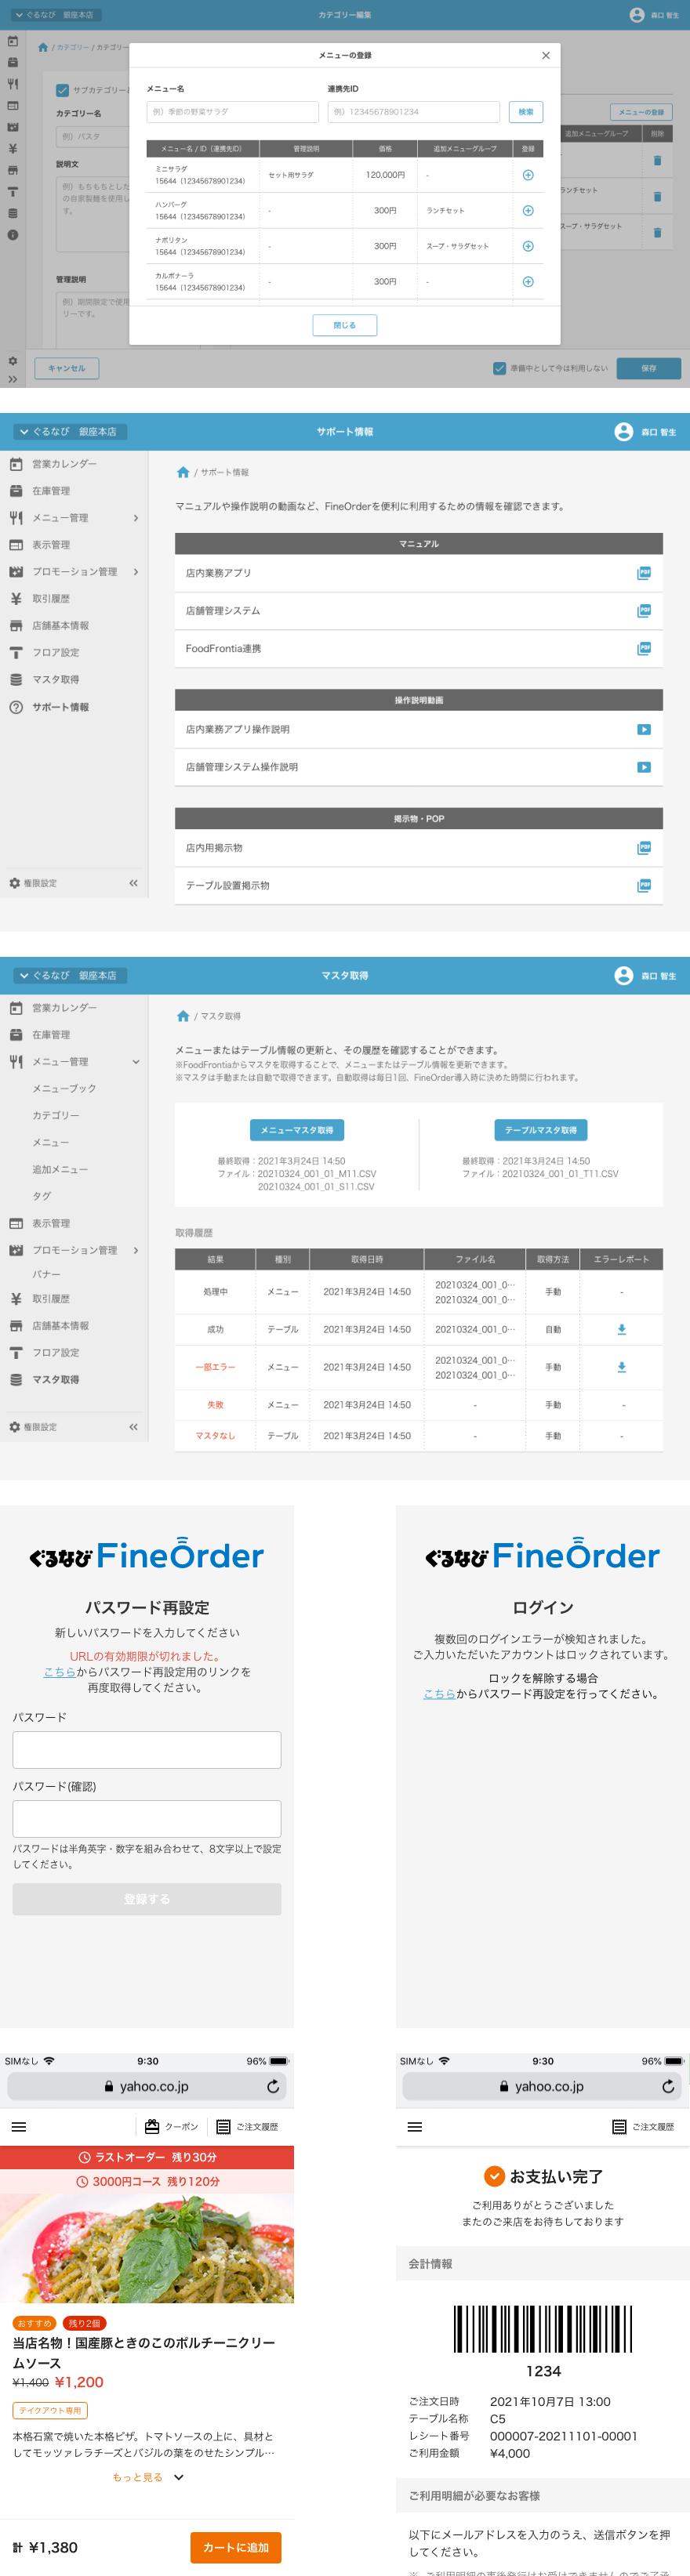
Task: Select 在庫管理 in the support page sidebar
Action: pyautogui.click(x=51, y=491)
